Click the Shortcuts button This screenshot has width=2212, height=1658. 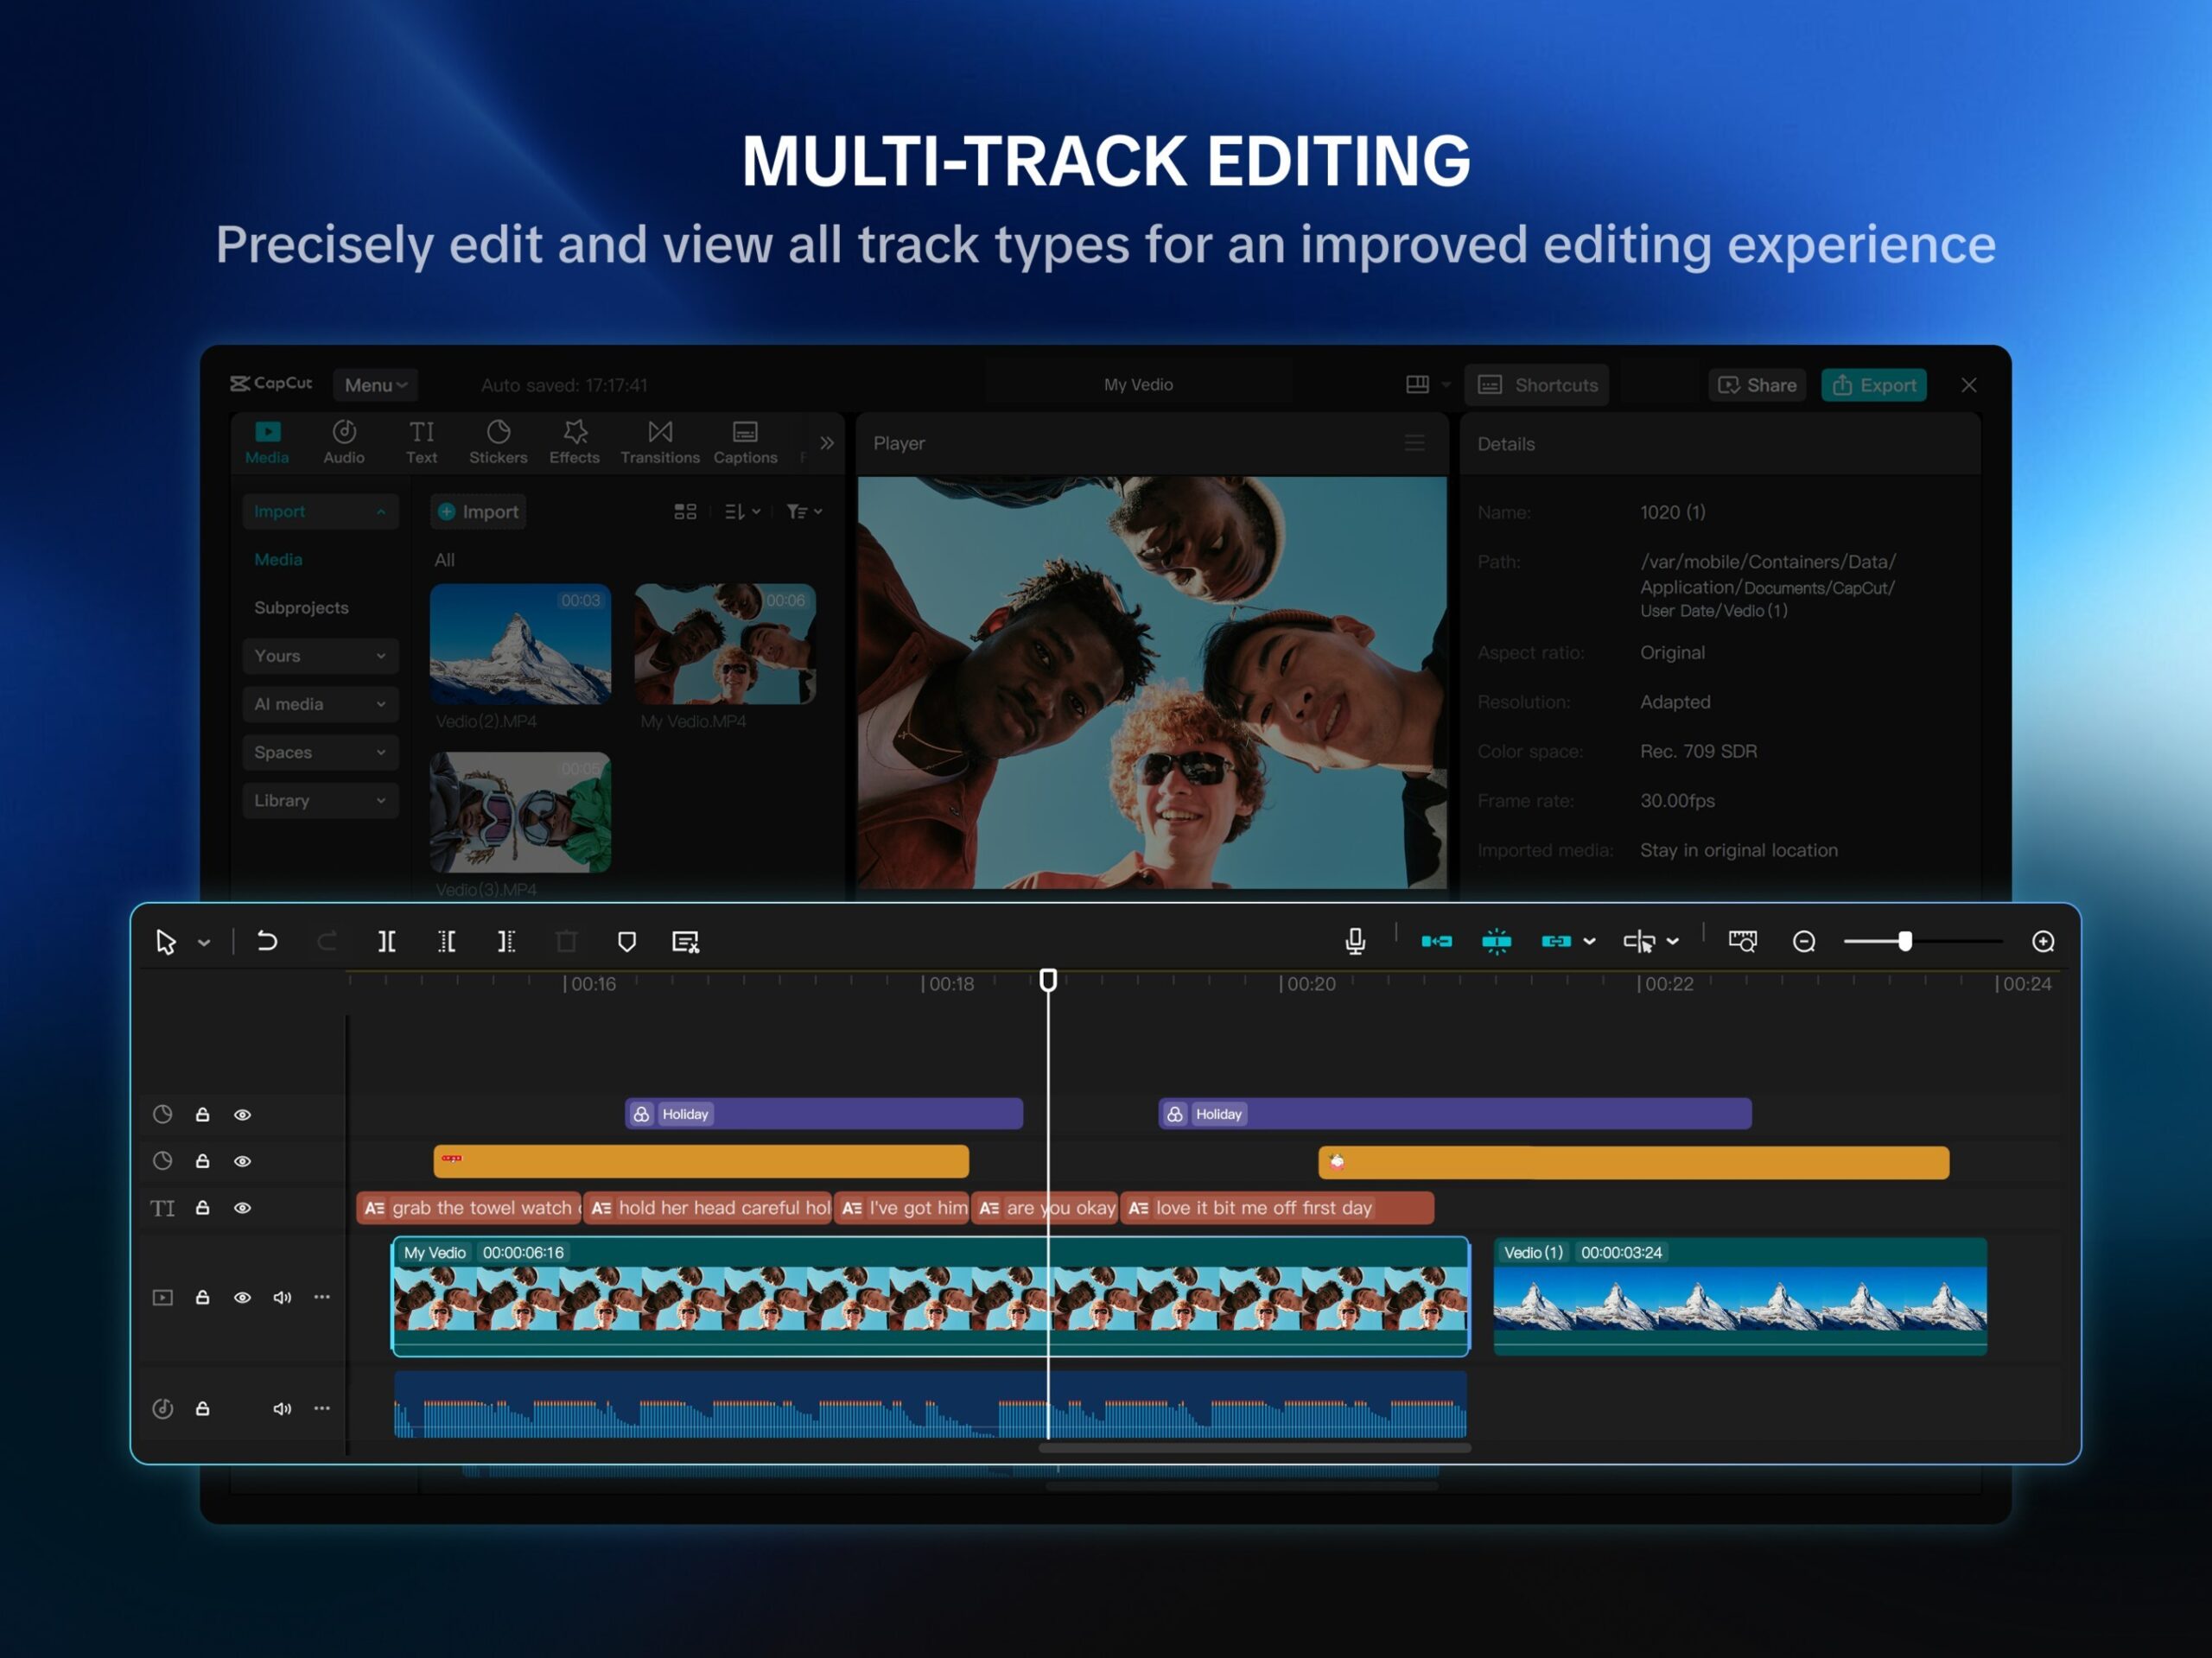(1537, 385)
